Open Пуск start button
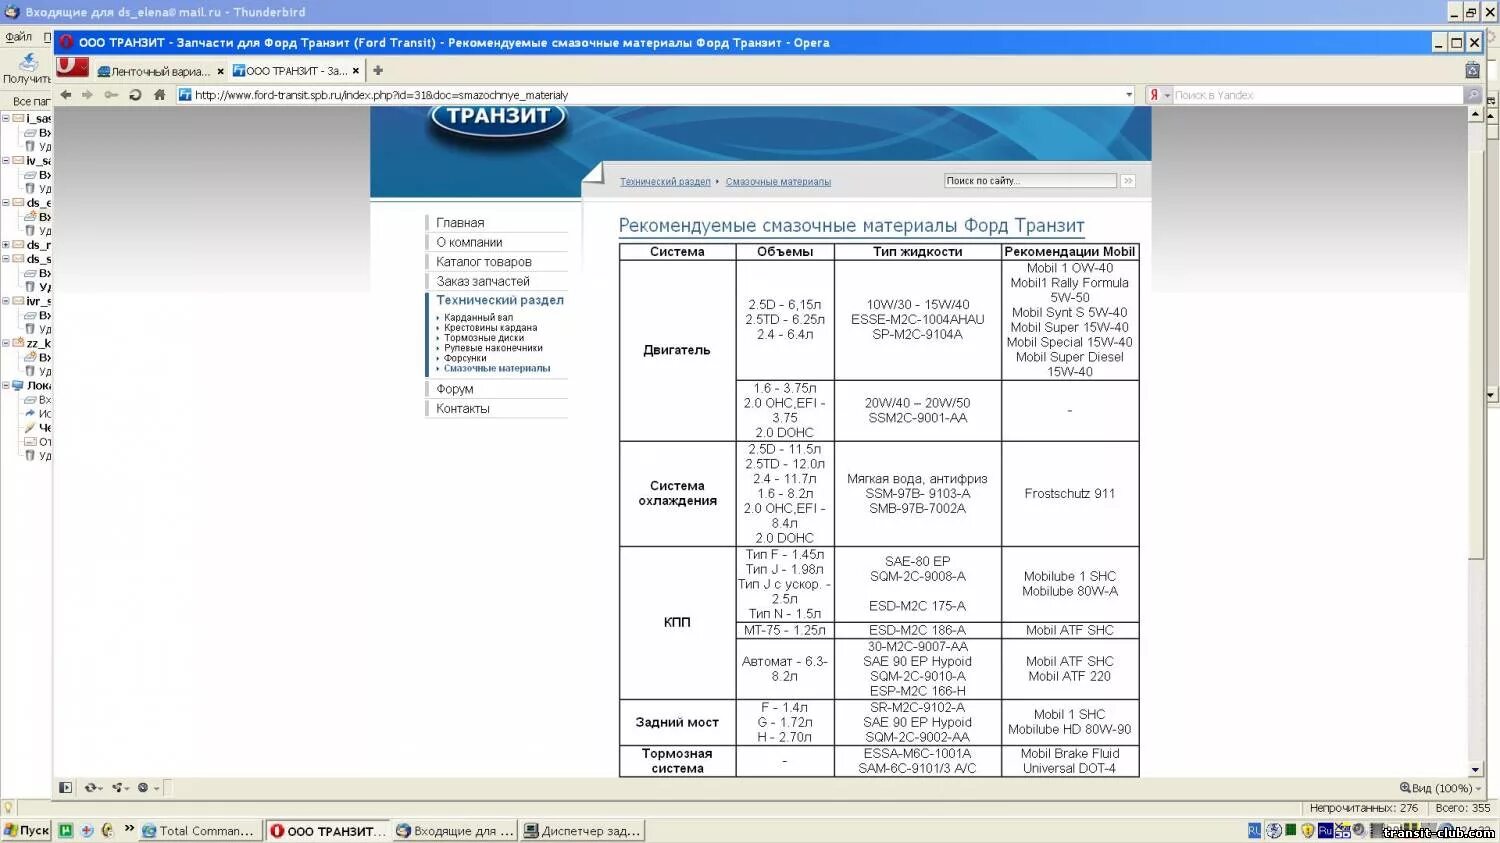This screenshot has height=843, width=1500. coord(26,830)
